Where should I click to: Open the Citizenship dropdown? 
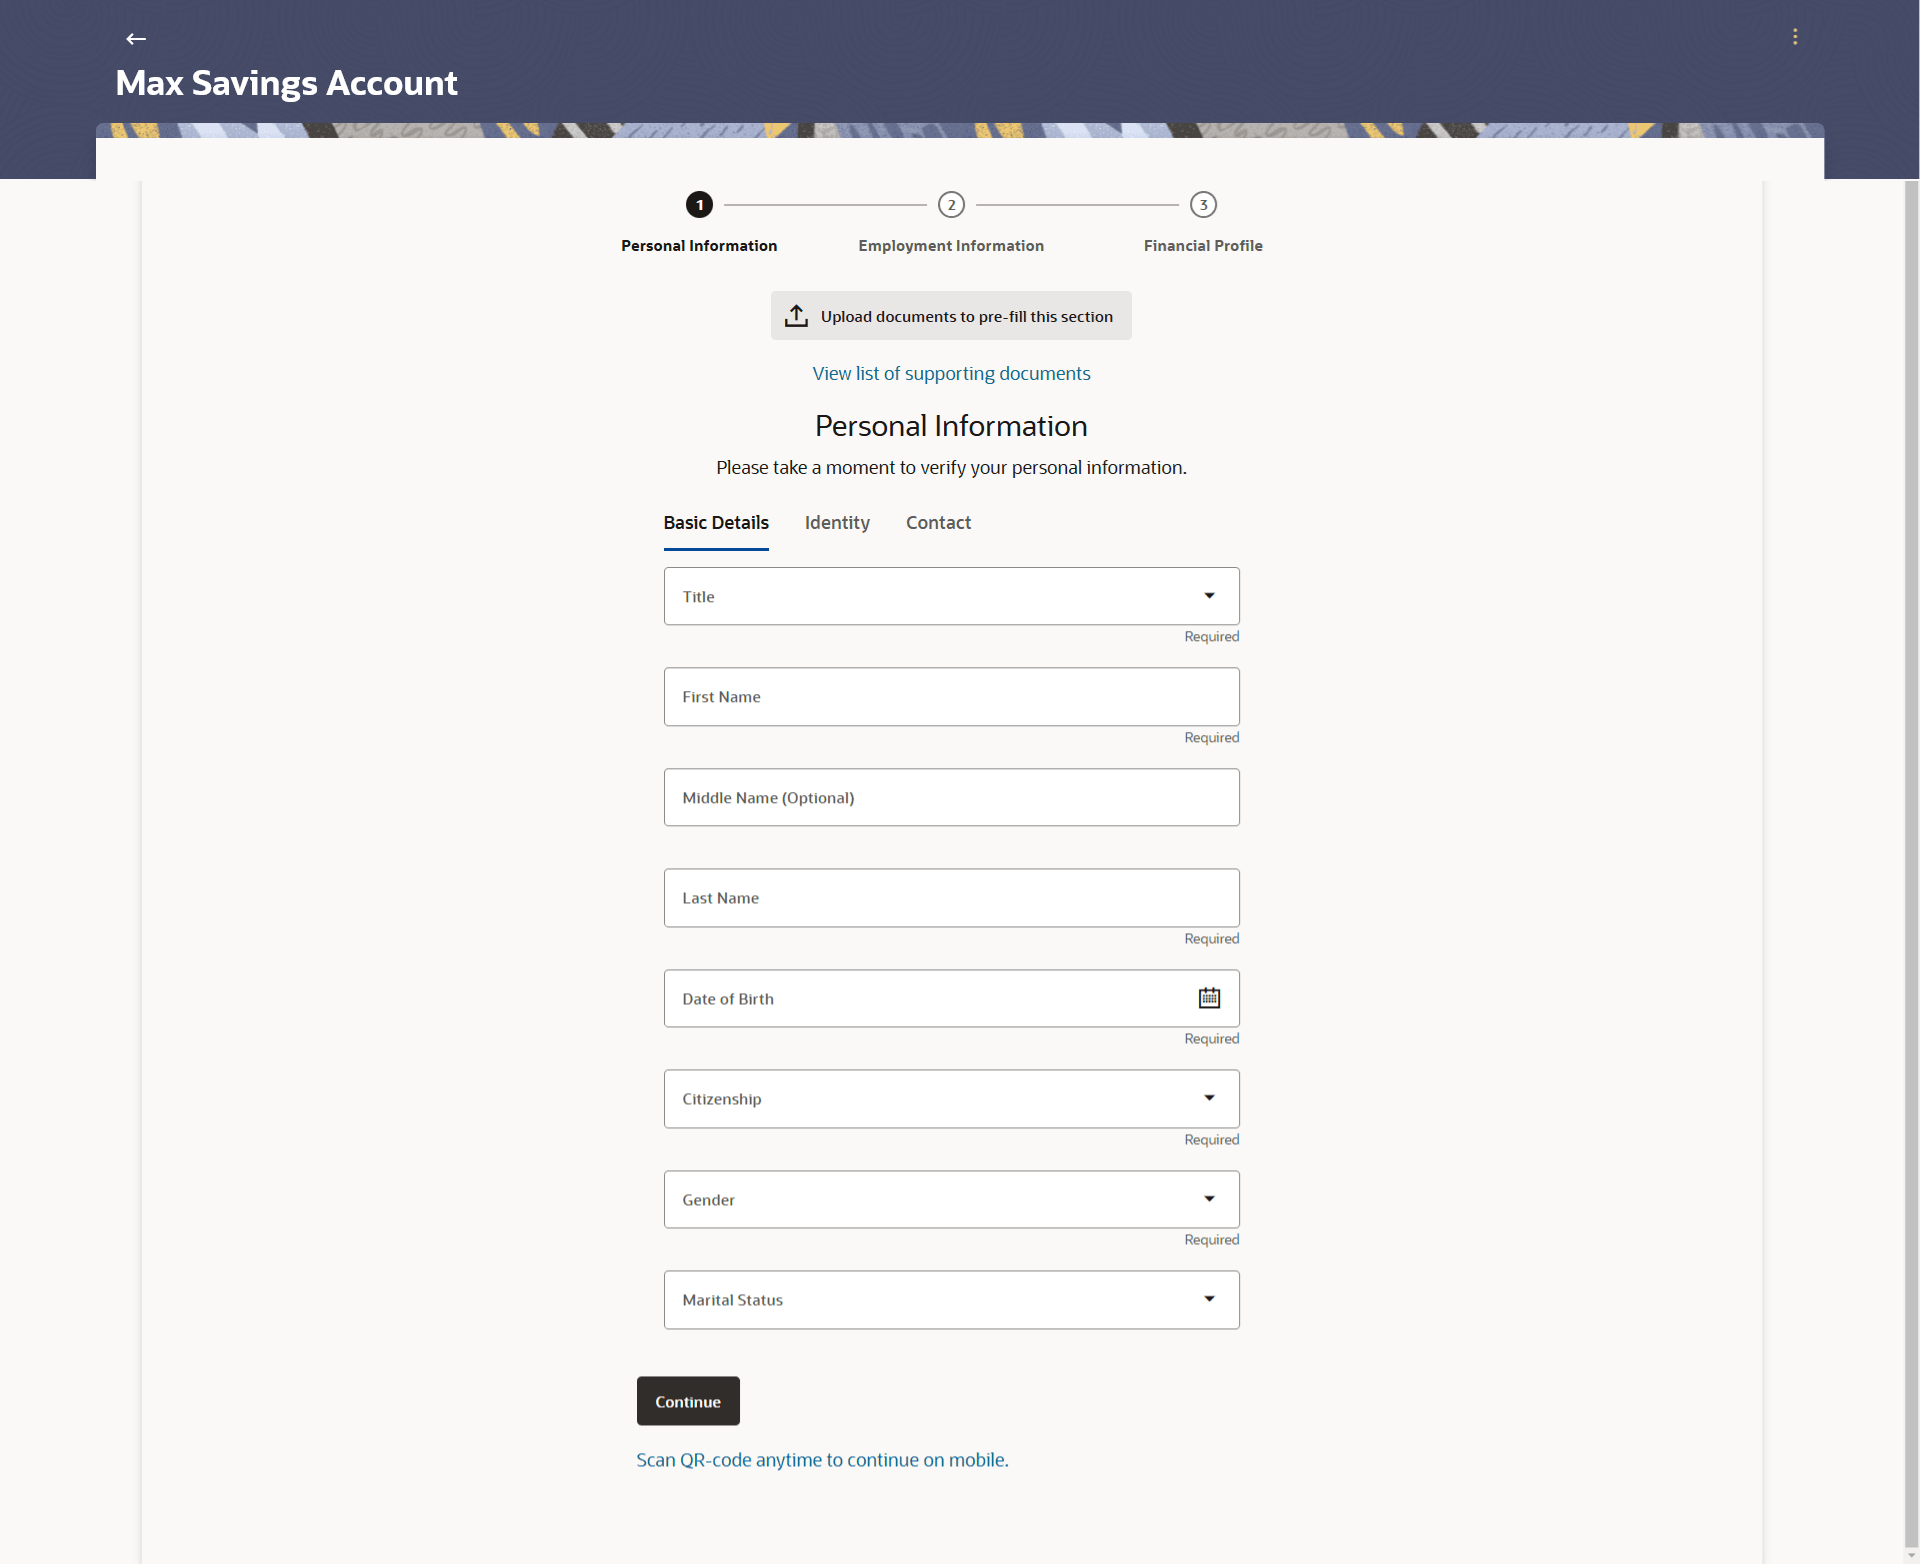pos(1209,1099)
